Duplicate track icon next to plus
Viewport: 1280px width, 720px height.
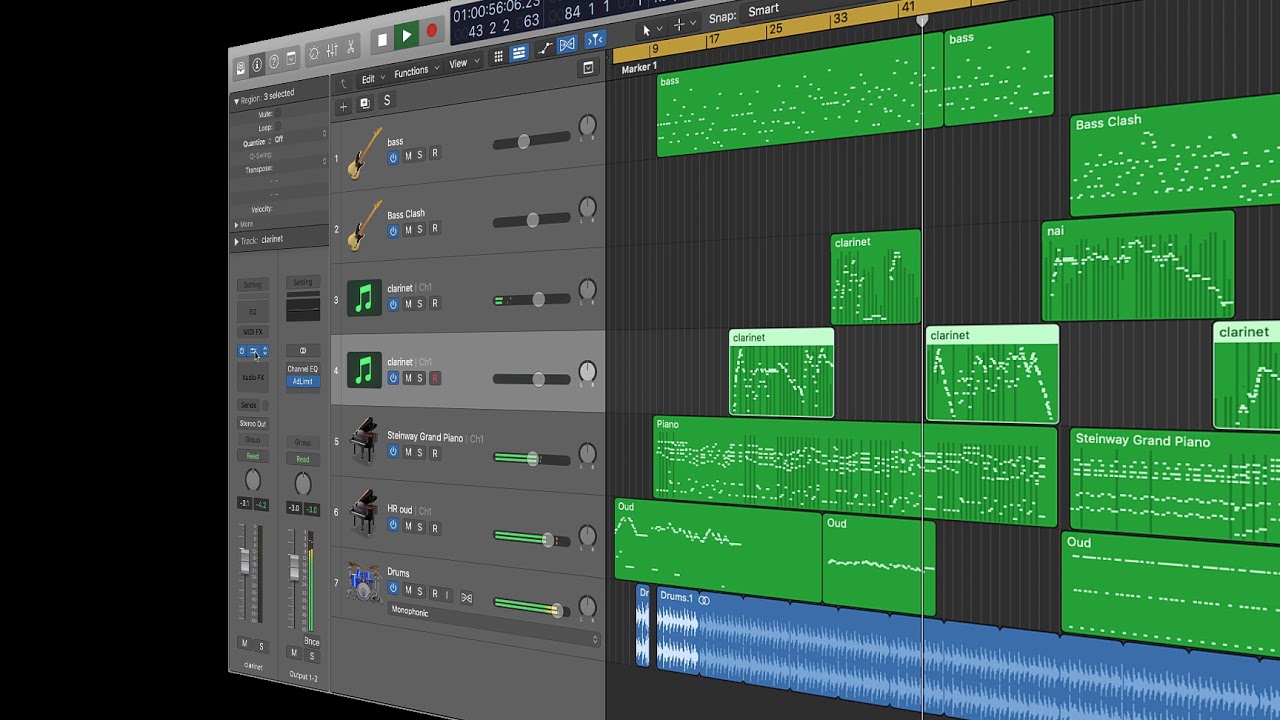[x=365, y=103]
